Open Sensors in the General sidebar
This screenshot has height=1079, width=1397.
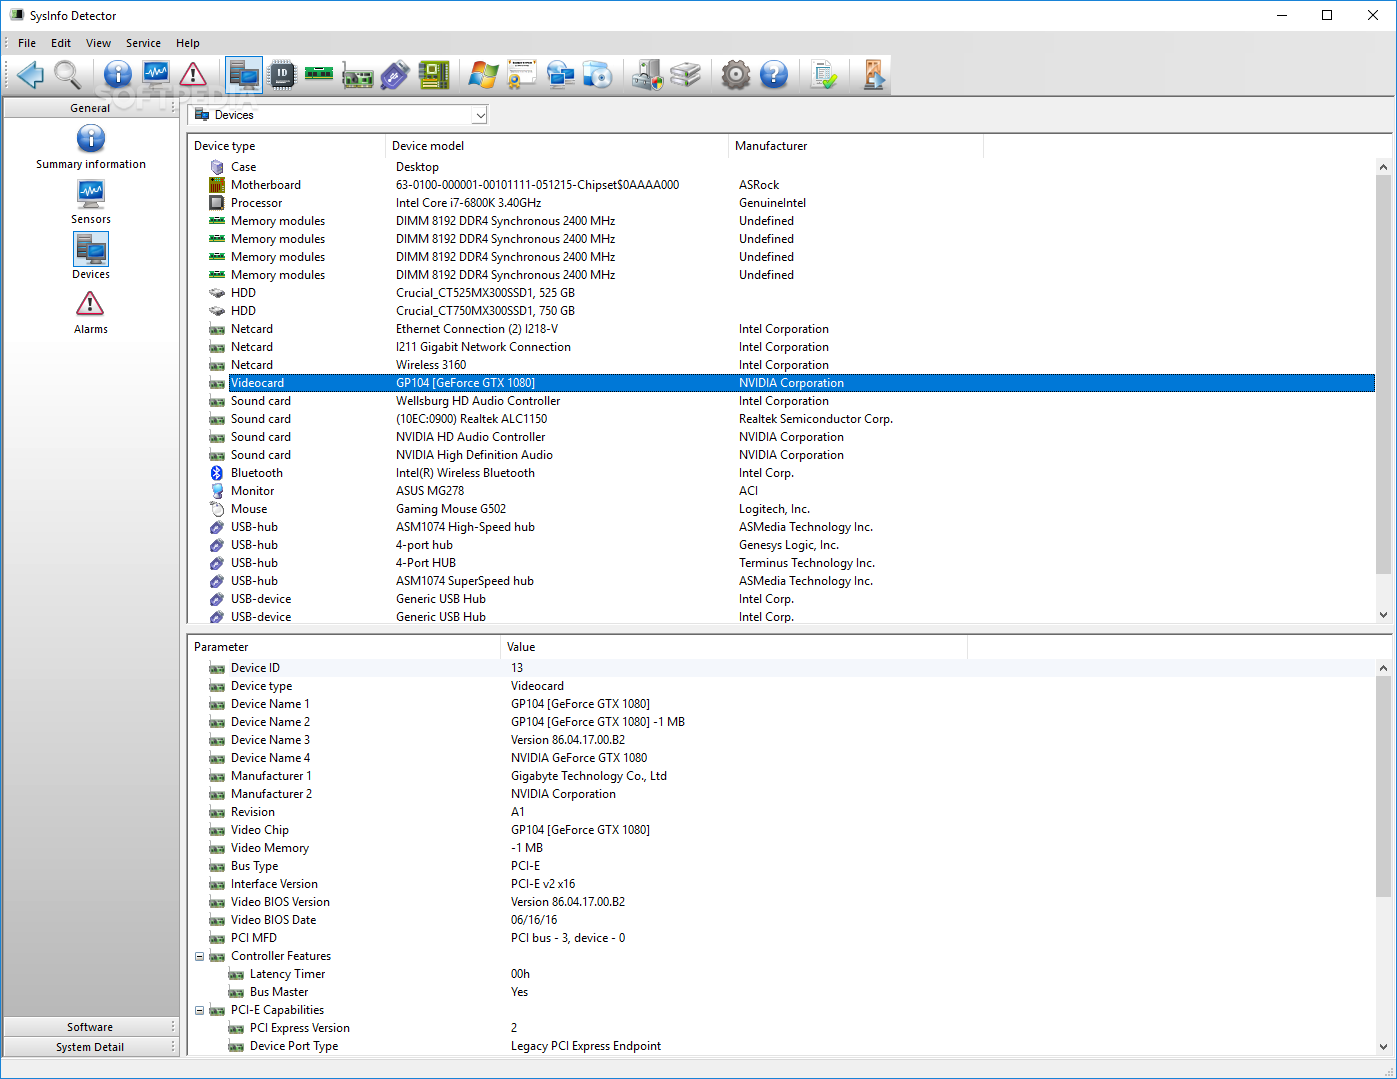(91, 201)
